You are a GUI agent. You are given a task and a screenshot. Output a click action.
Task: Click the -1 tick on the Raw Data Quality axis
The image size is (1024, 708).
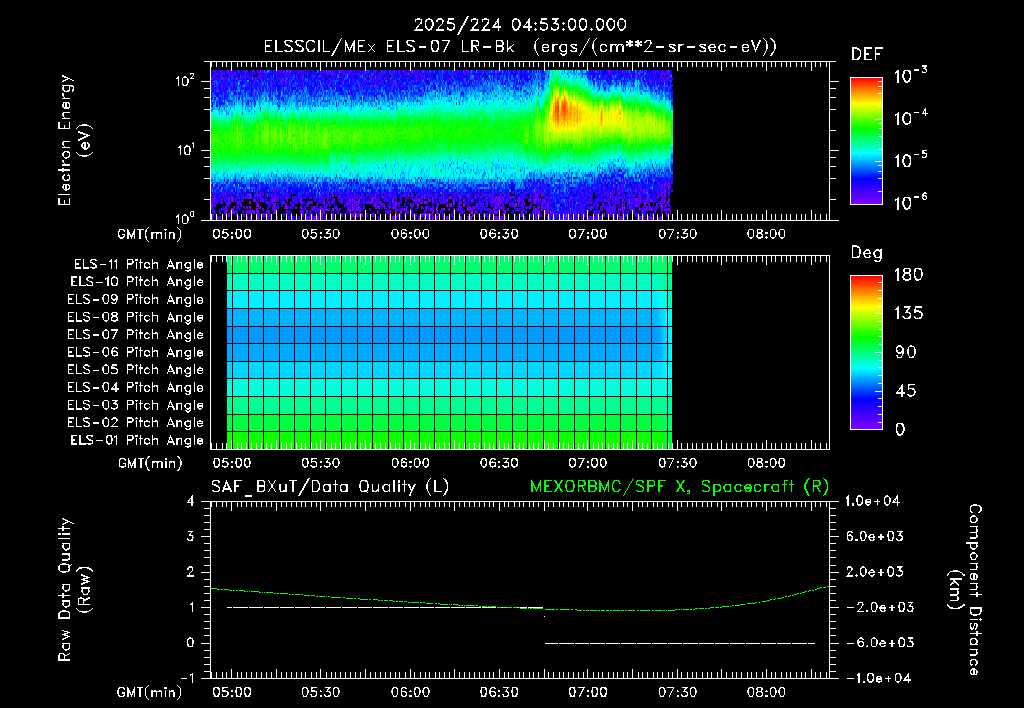click(187, 678)
